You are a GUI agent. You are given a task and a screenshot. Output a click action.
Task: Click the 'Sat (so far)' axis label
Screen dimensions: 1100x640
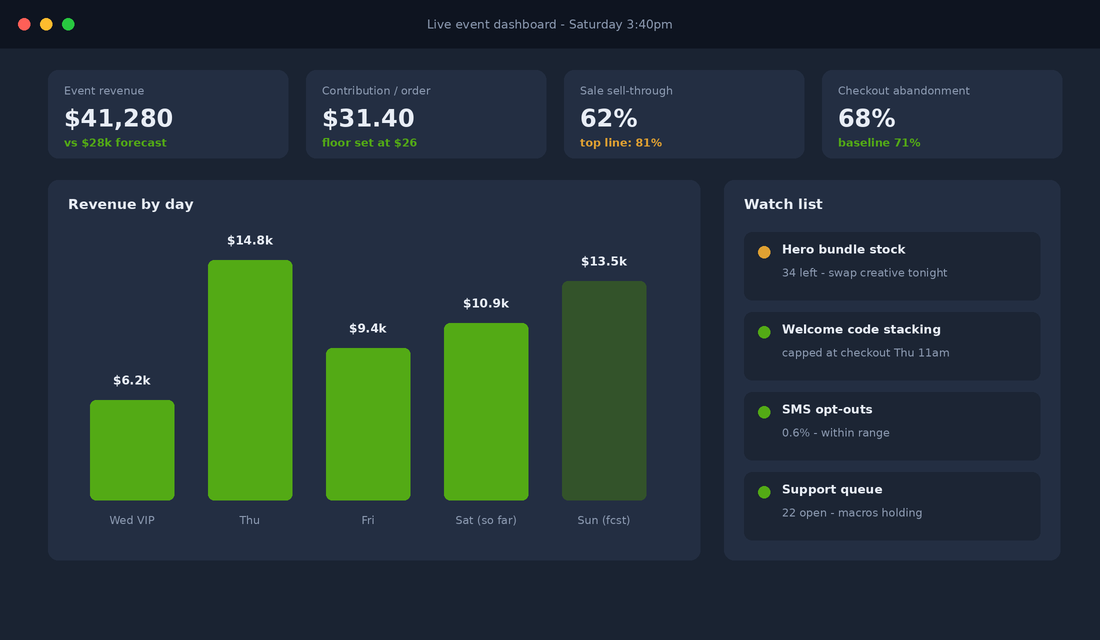click(485, 520)
